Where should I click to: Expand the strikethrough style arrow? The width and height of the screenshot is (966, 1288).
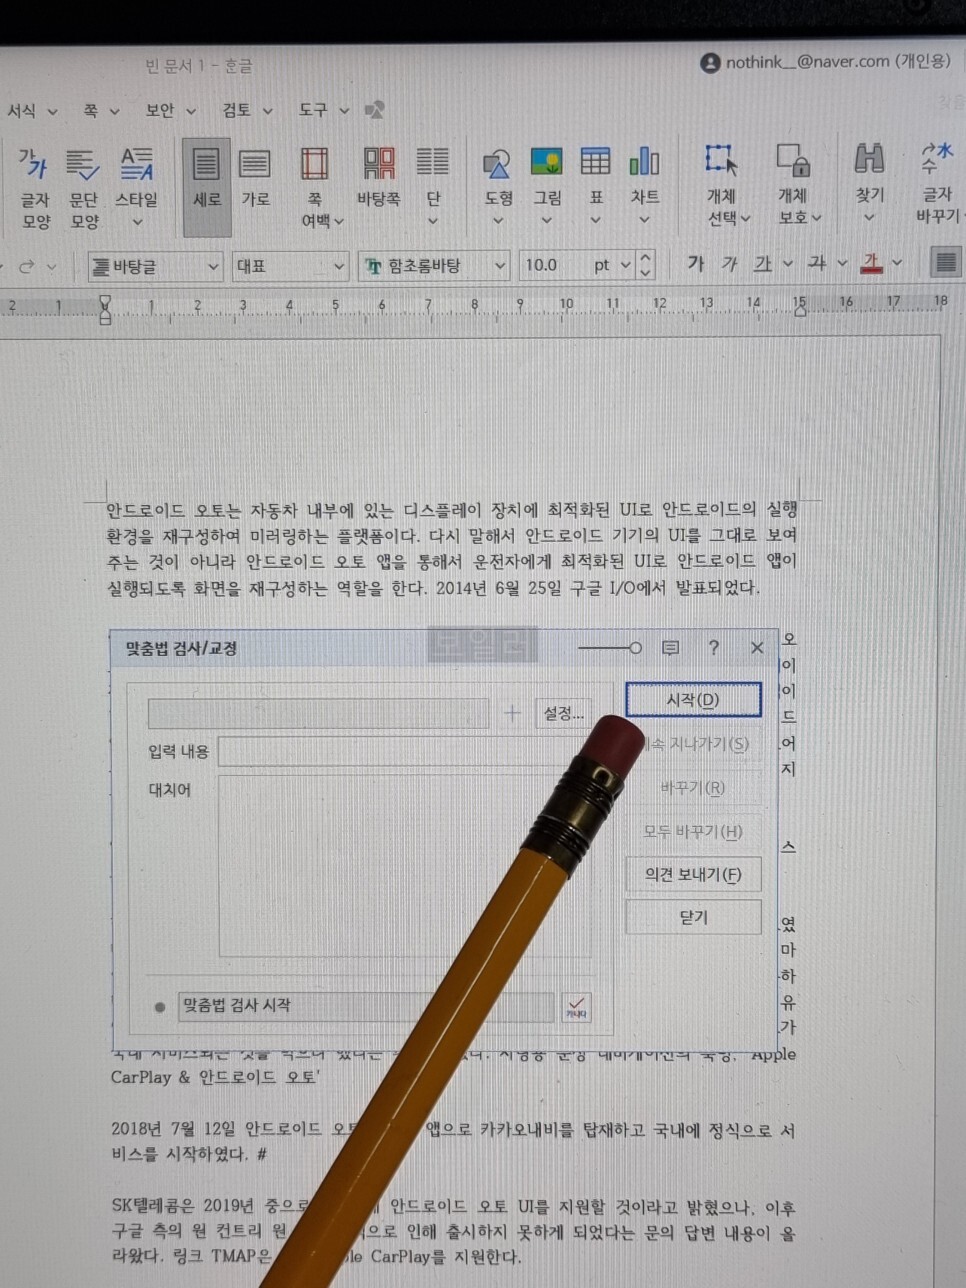tap(842, 263)
